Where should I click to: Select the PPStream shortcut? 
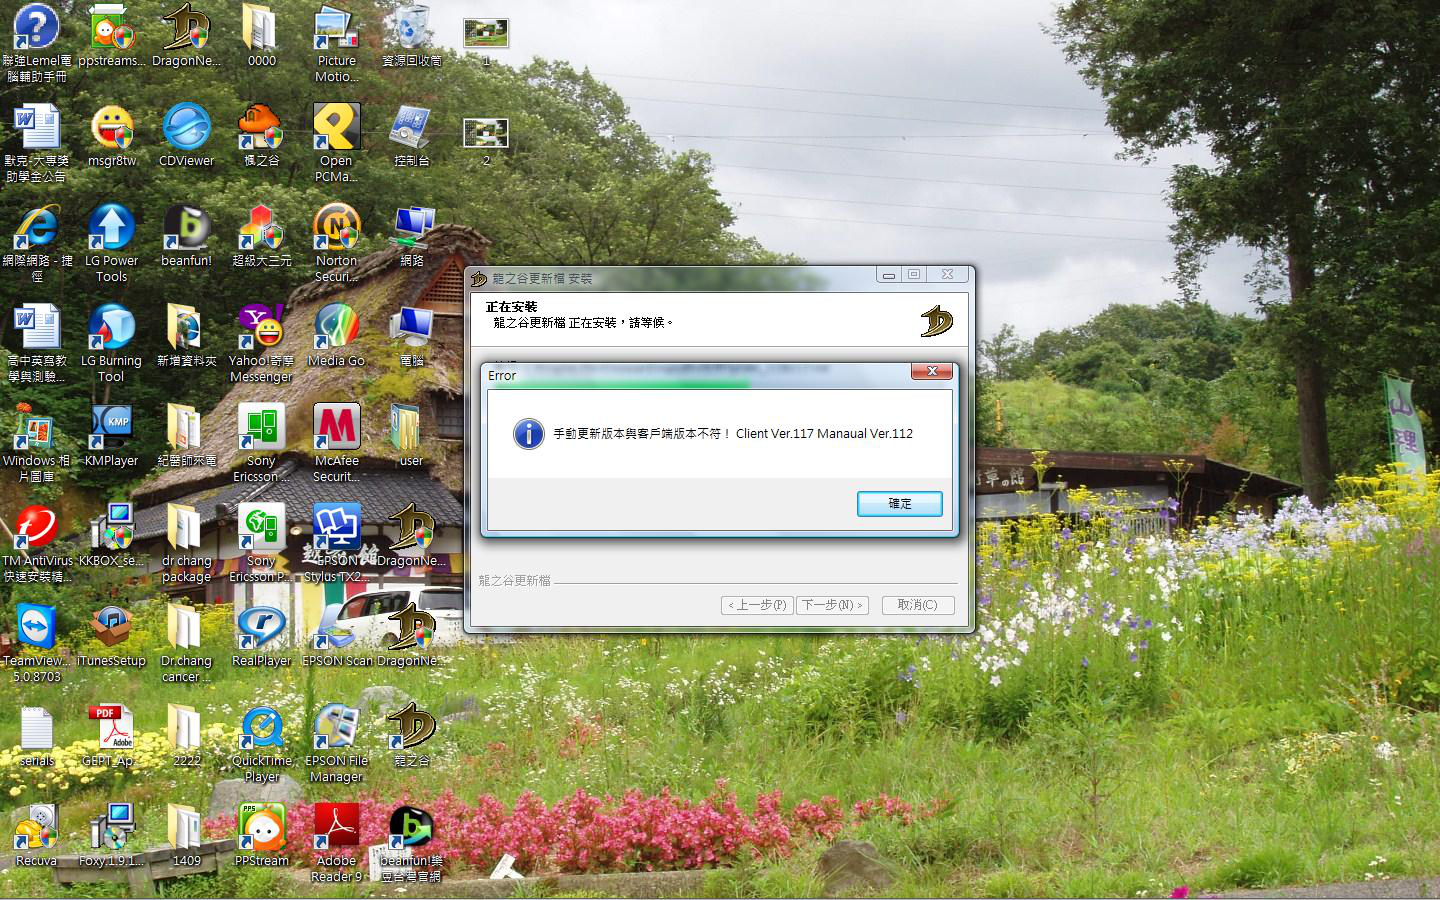pyautogui.click(x=261, y=836)
